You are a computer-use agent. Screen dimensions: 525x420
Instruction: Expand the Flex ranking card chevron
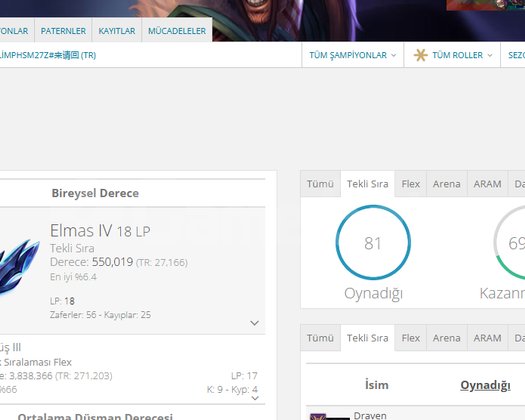coord(255,398)
